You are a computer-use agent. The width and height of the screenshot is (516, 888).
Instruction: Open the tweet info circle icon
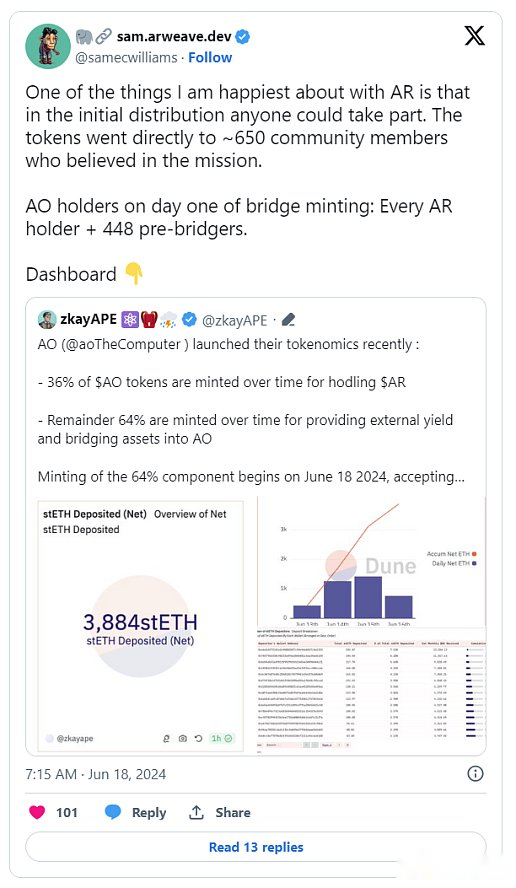coord(475,774)
